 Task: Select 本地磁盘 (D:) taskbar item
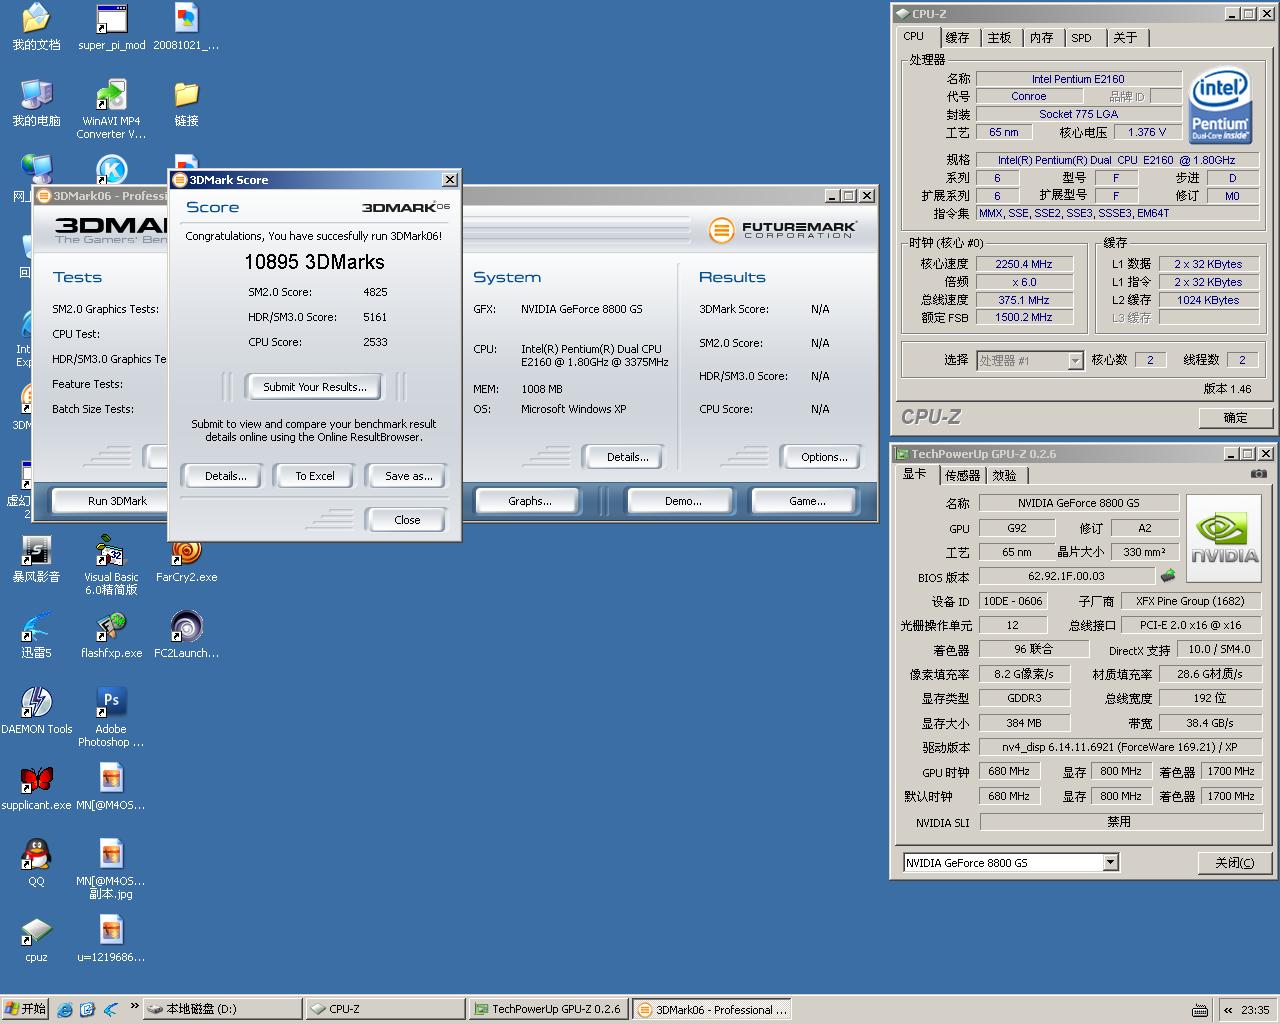point(222,1009)
